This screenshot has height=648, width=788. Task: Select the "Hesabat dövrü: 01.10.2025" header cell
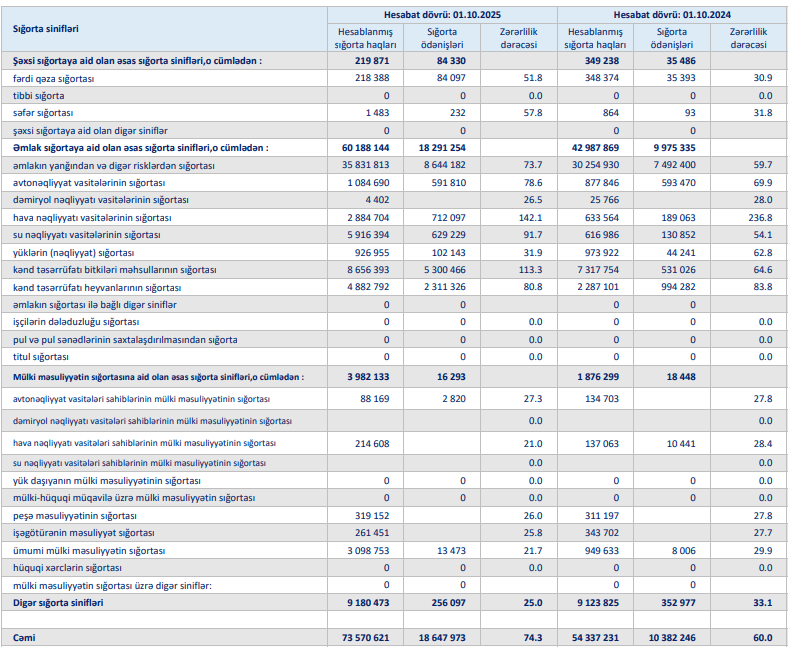coord(455,15)
